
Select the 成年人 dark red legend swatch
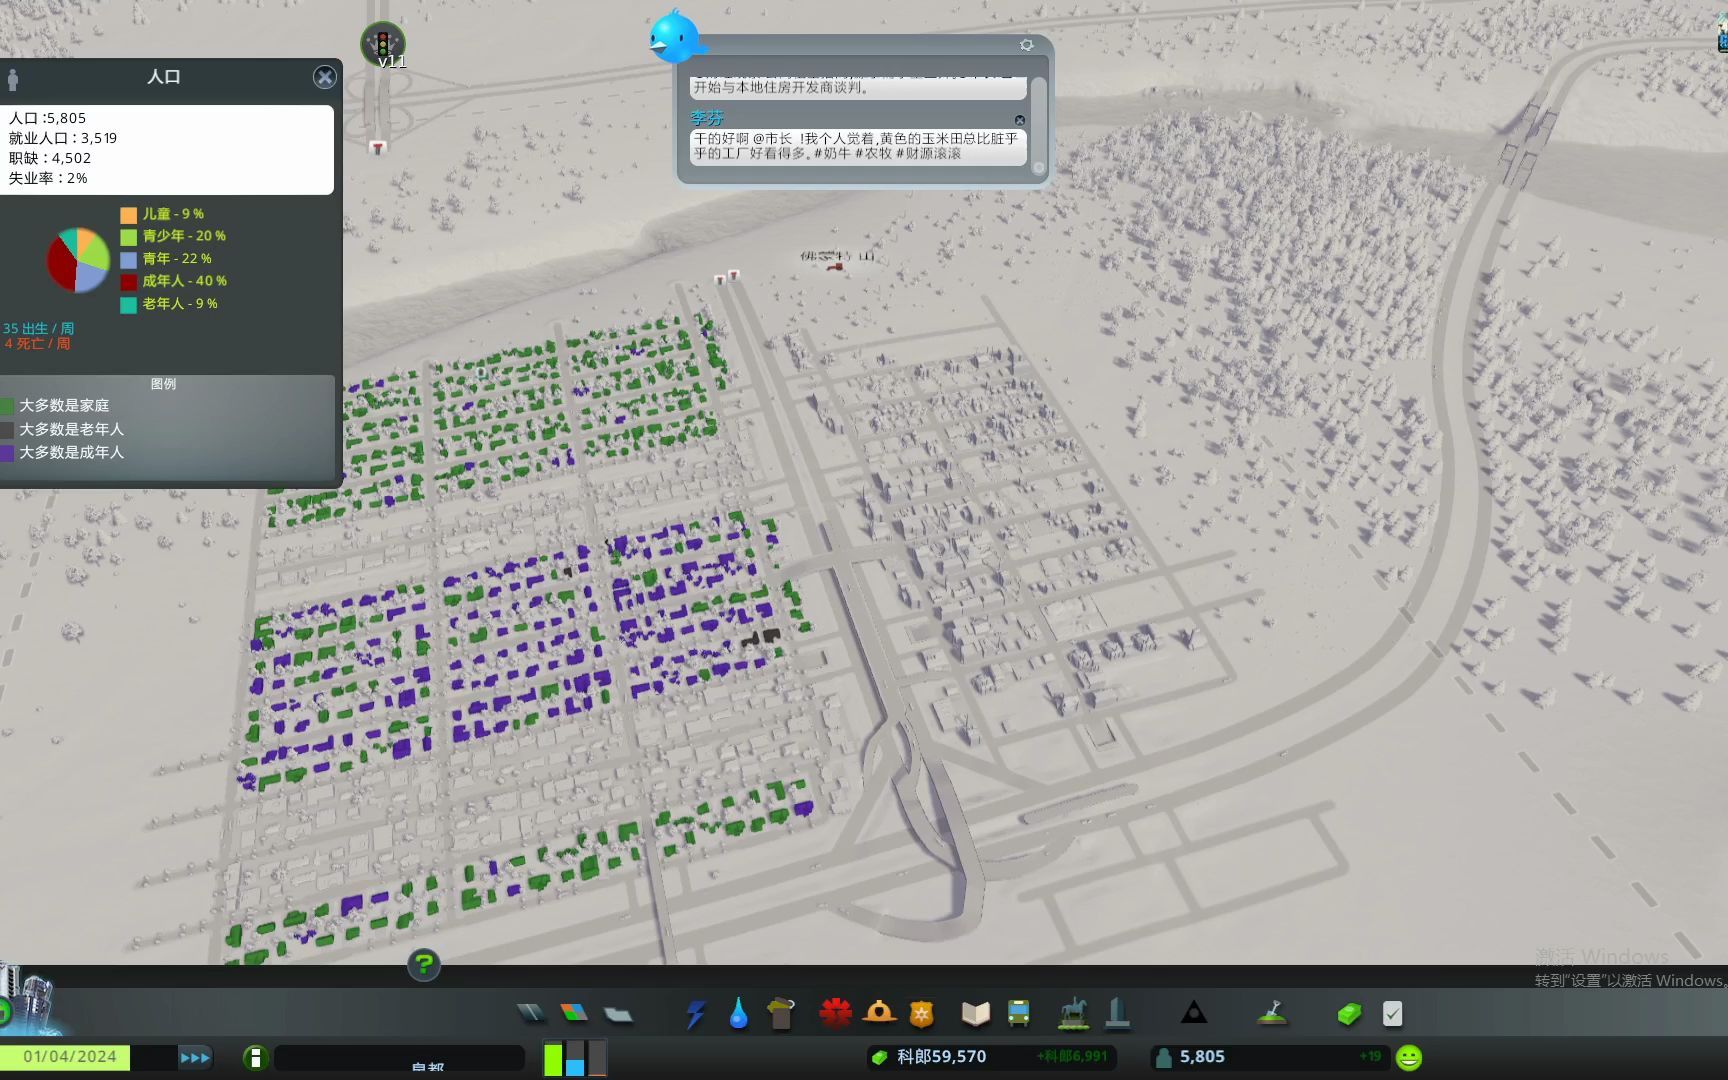point(128,282)
